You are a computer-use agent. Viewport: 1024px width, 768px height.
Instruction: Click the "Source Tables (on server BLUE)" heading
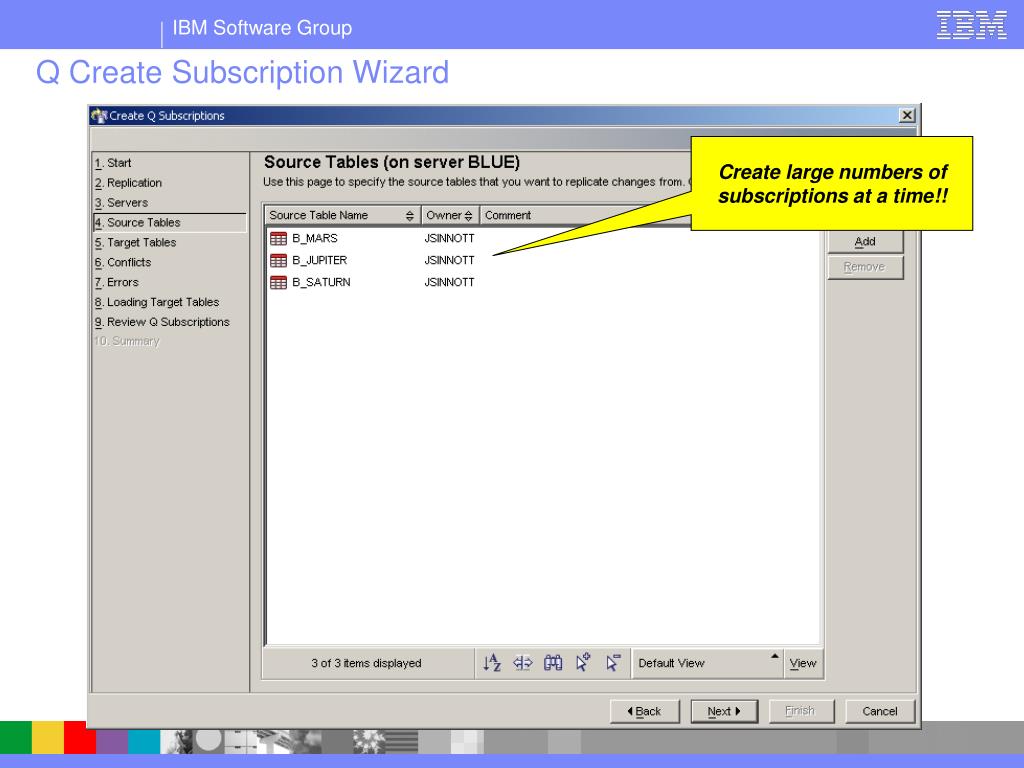coord(392,162)
